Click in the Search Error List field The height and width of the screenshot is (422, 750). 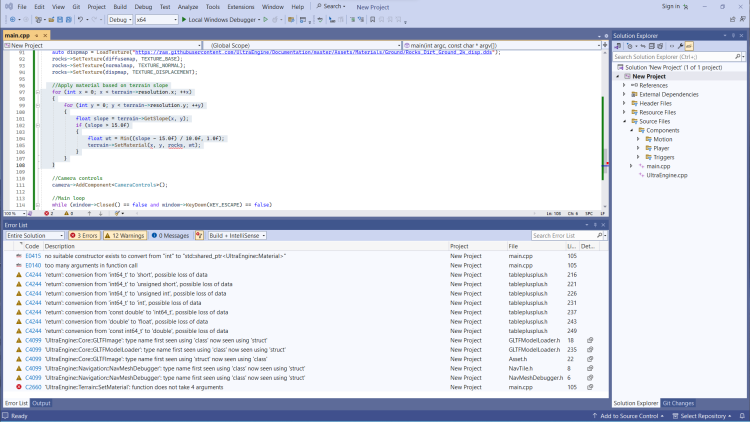click(x=563, y=235)
